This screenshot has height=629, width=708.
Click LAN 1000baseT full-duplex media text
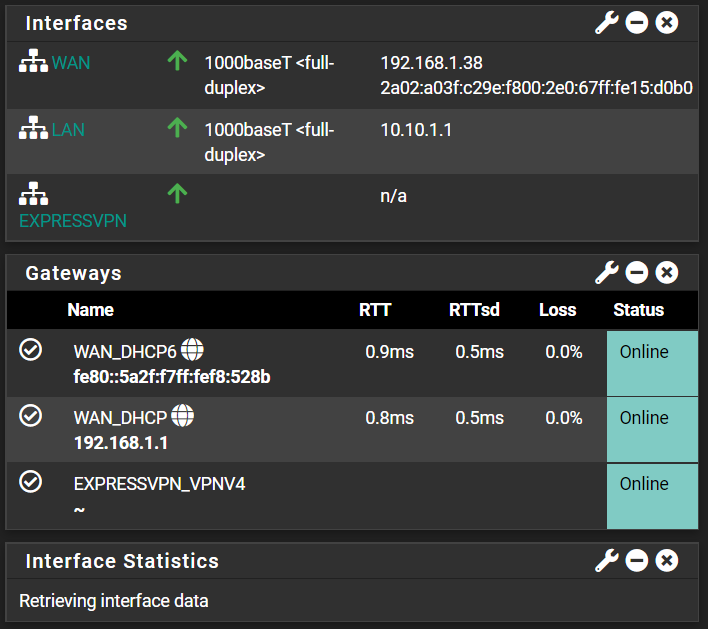270,142
